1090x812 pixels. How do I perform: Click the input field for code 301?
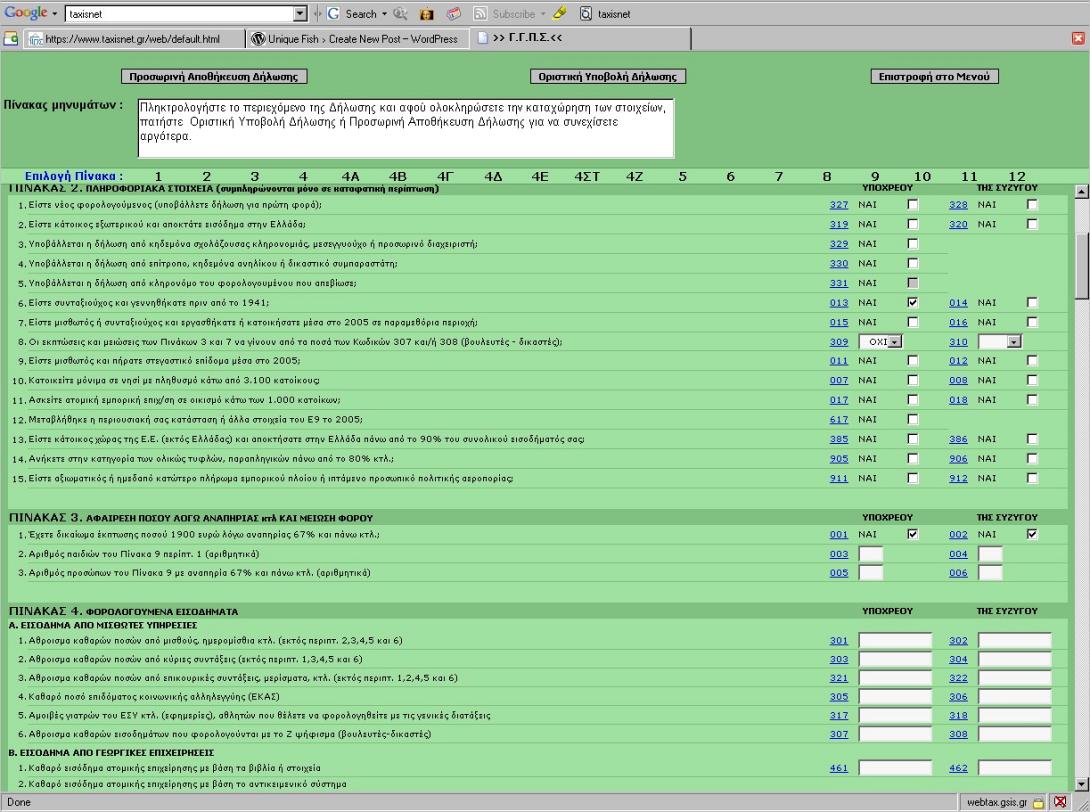coord(895,640)
